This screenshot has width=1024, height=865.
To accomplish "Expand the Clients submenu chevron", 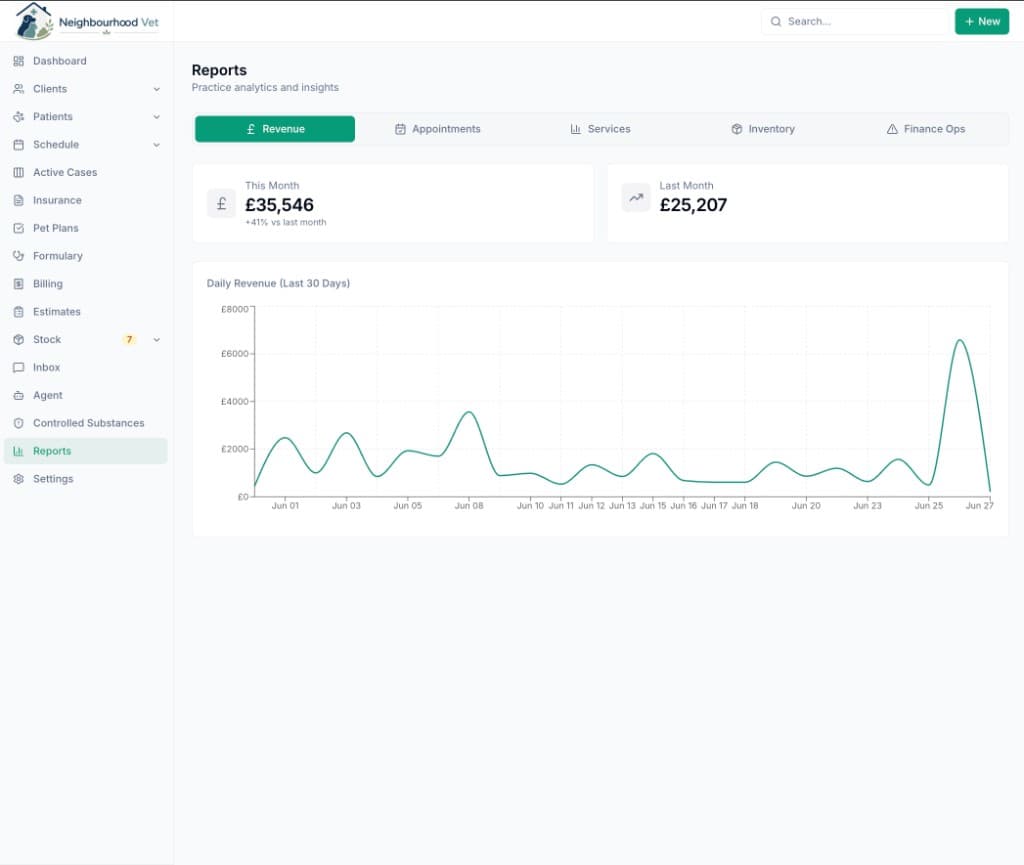I will (x=157, y=89).
